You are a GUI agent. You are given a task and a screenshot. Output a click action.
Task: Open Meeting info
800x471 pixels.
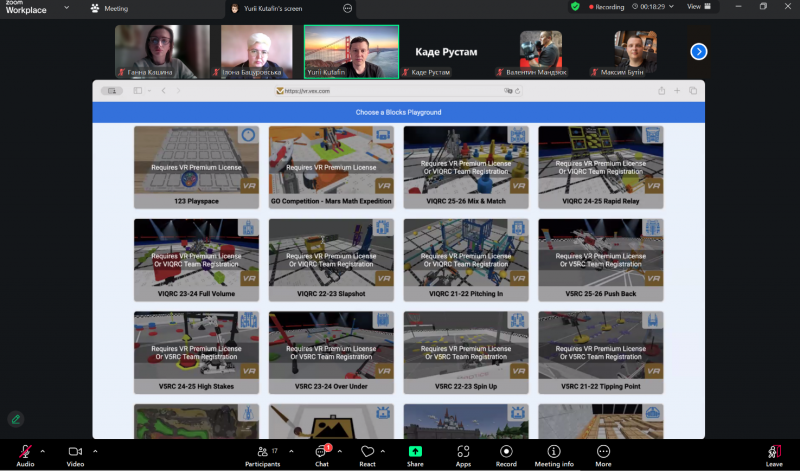point(554,455)
